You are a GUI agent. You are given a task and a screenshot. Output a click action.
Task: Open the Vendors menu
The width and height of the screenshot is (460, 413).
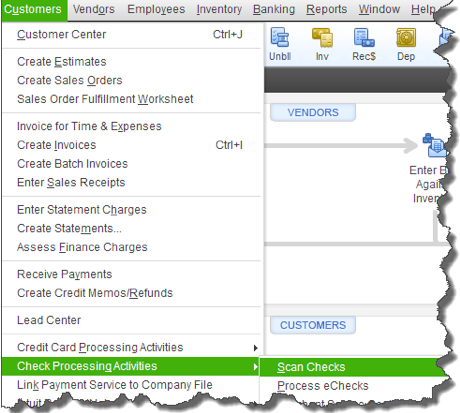[x=94, y=9]
